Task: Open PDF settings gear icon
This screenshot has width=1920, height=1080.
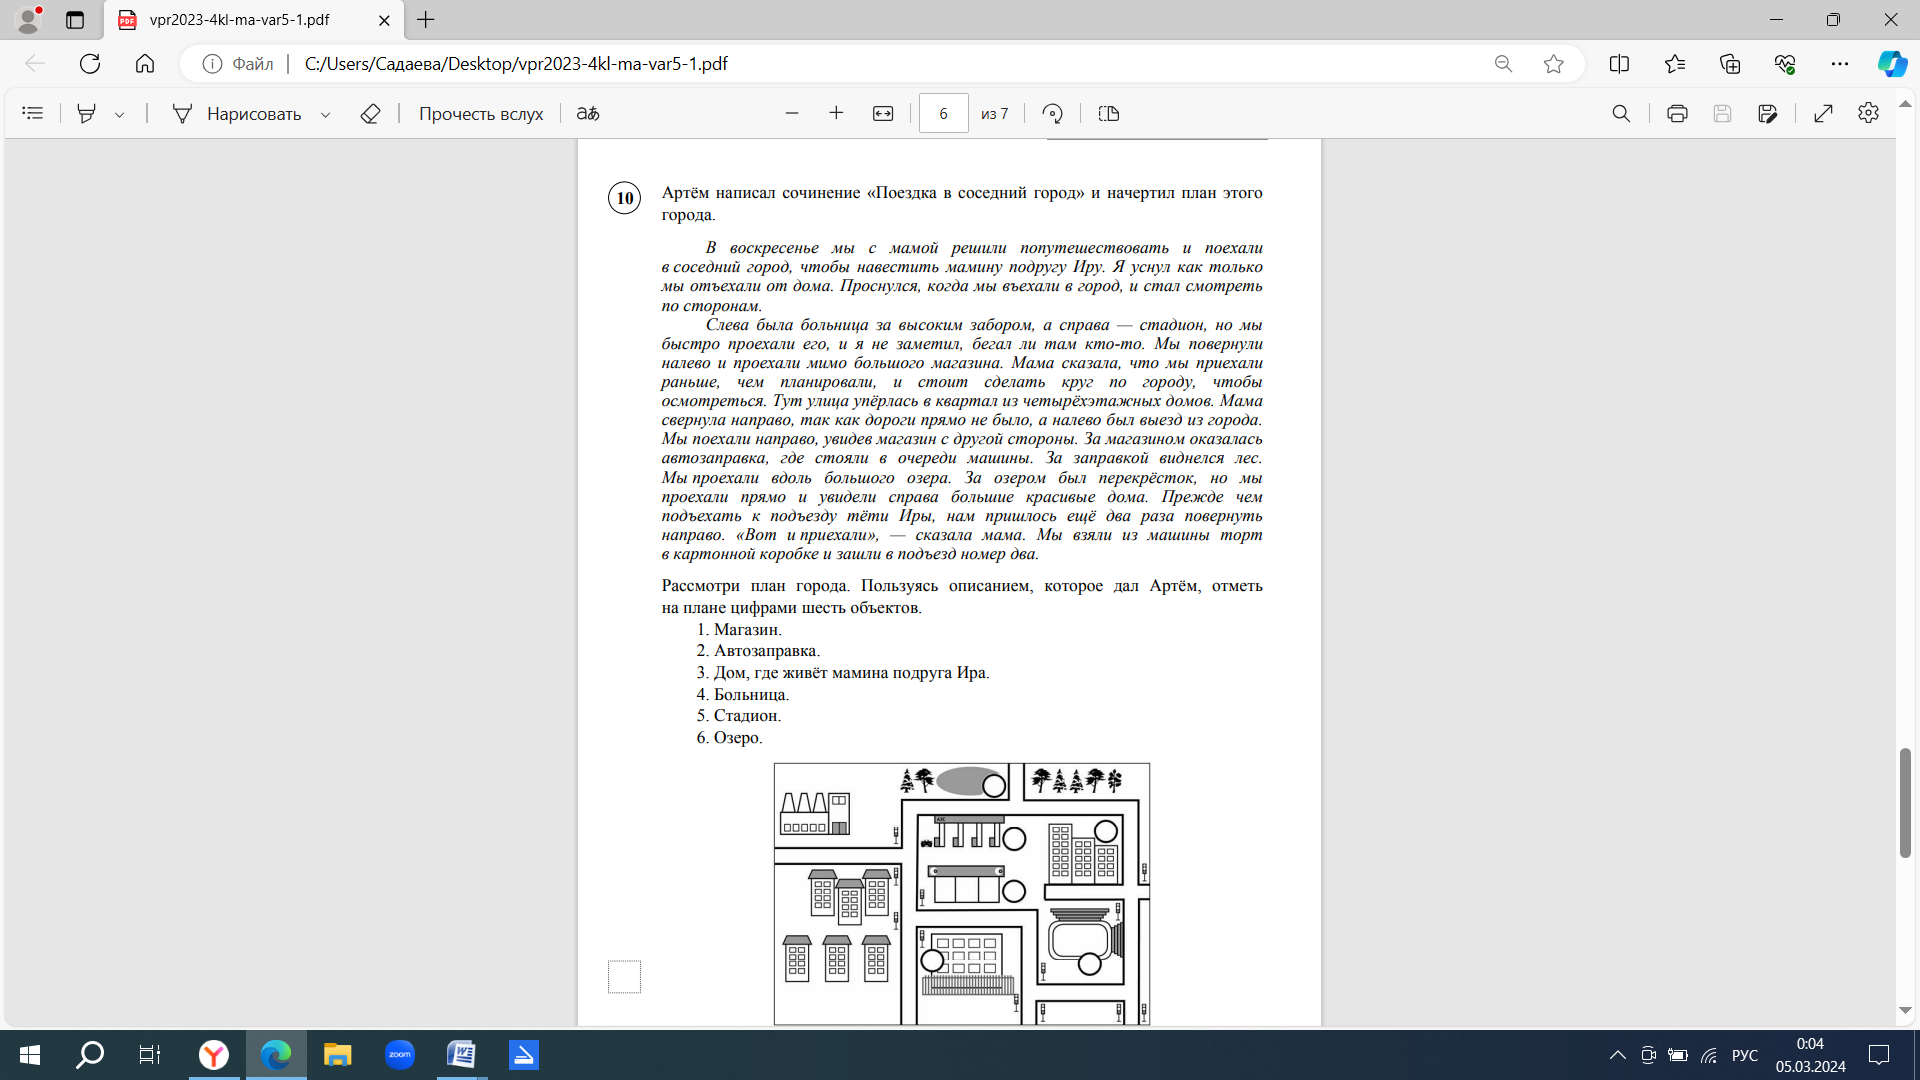Action: coord(1868,114)
